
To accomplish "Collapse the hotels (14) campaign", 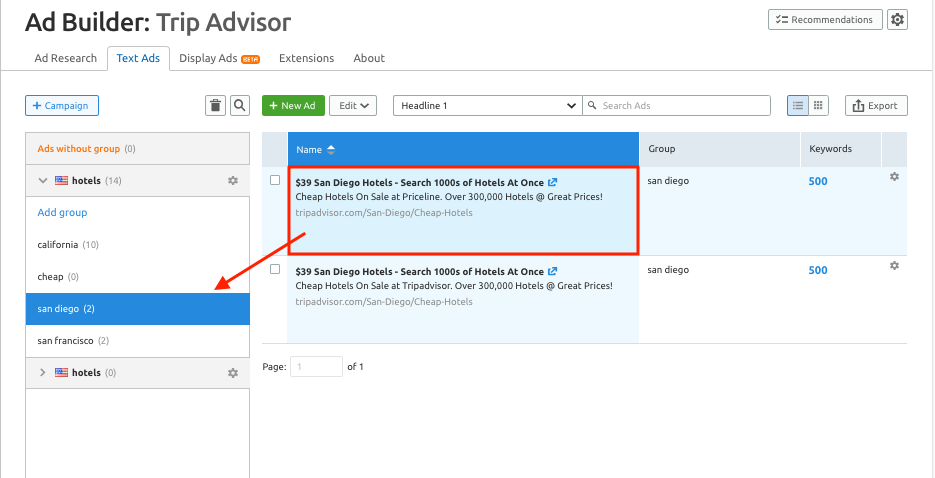I will [x=42, y=181].
